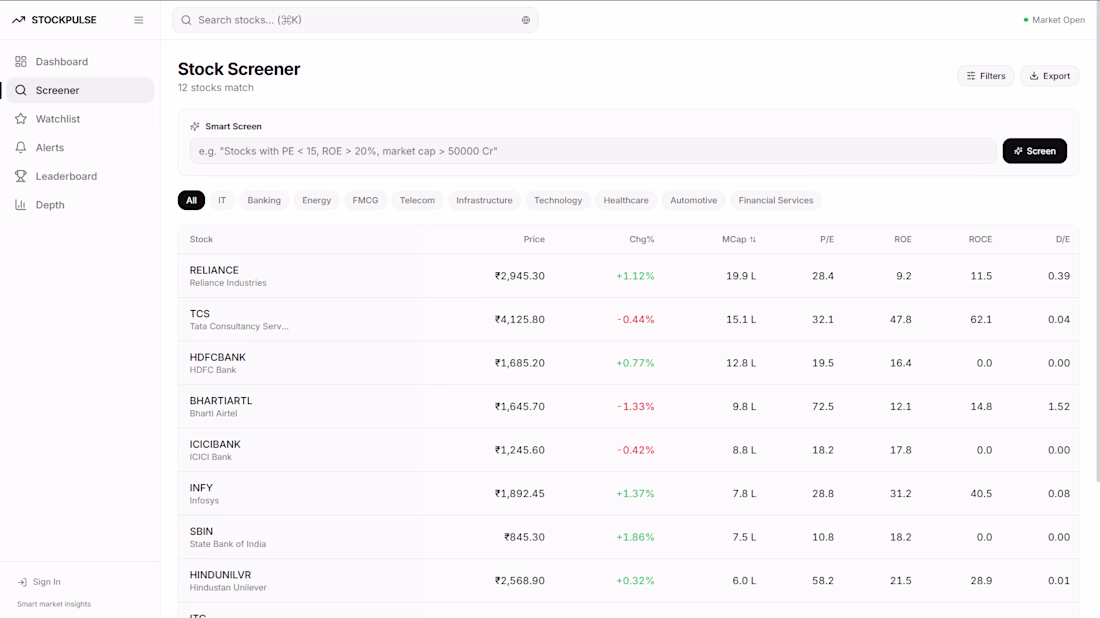Filter by Technology sector
The image size is (1100, 618).
pos(558,201)
